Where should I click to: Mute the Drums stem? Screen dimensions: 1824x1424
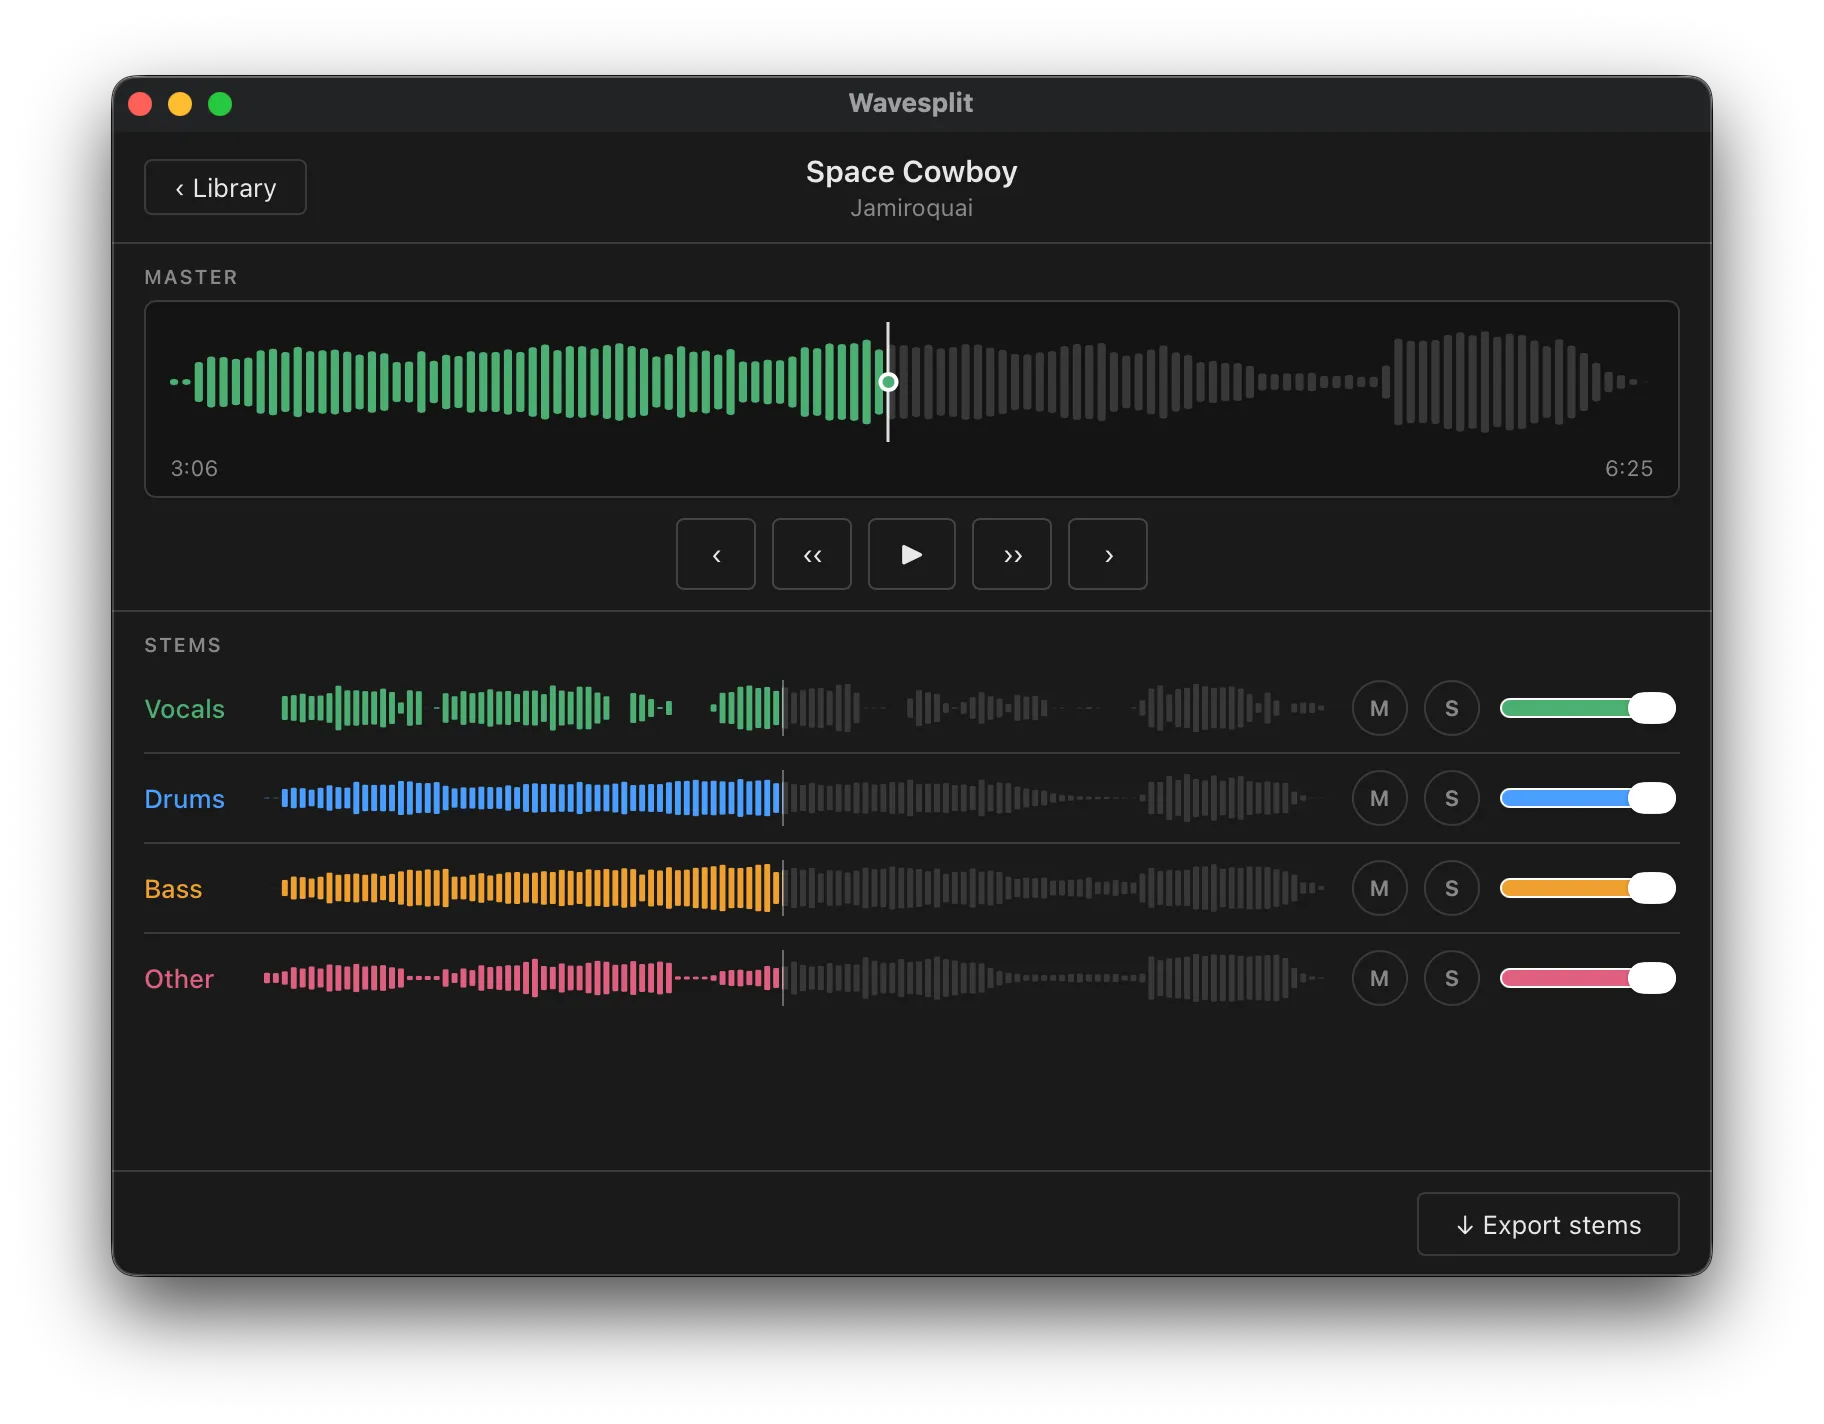pyautogui.click(x=1379, y=798)
